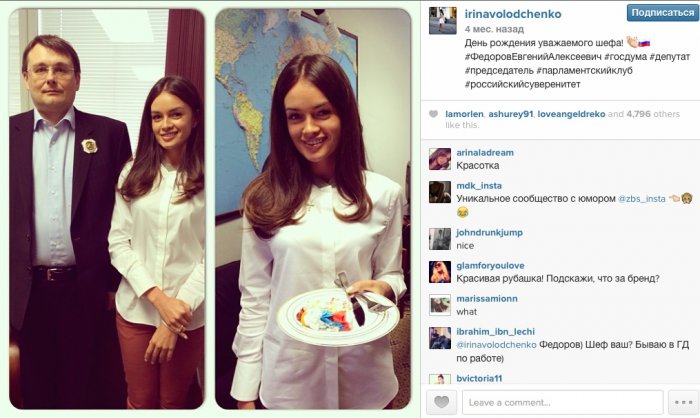Click the Leave a comment input field

coord(562,402)
